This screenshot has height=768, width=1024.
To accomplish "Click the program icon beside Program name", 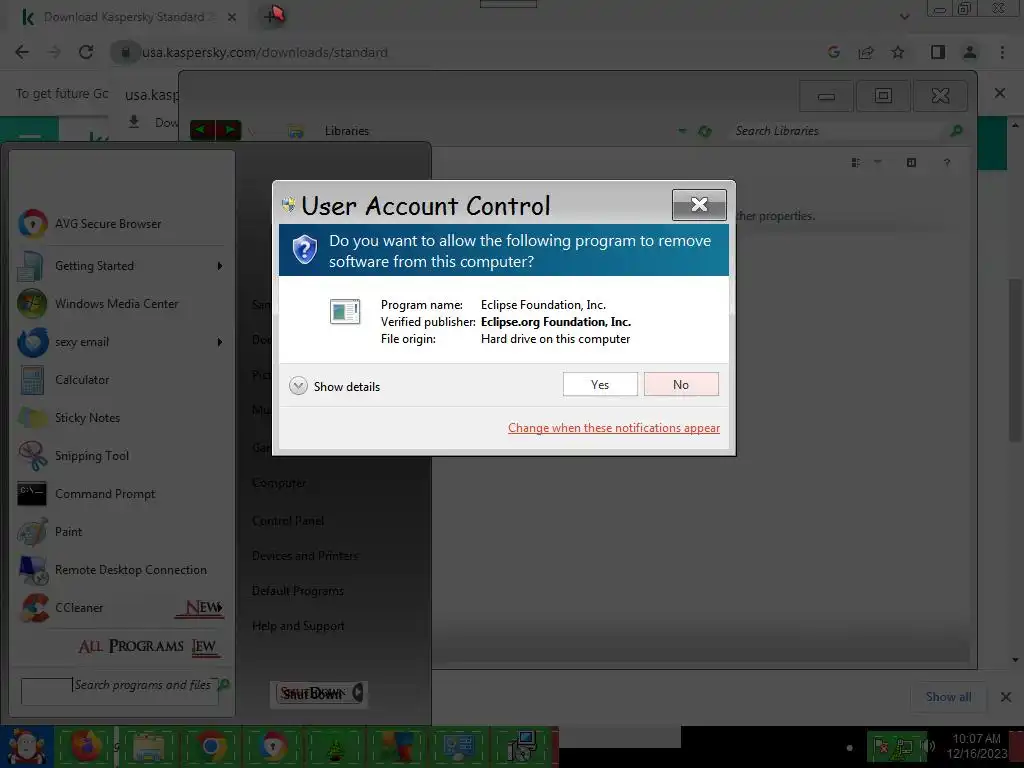I will click(x=345, y=312).
